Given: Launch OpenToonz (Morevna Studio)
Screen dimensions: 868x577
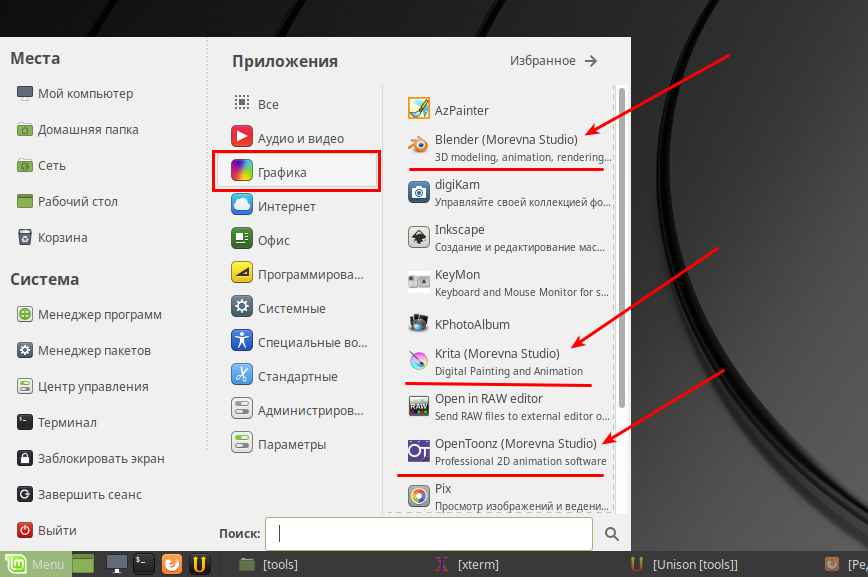Looking at the screenshot, I should pyautogui.click(x=509, y=452).
